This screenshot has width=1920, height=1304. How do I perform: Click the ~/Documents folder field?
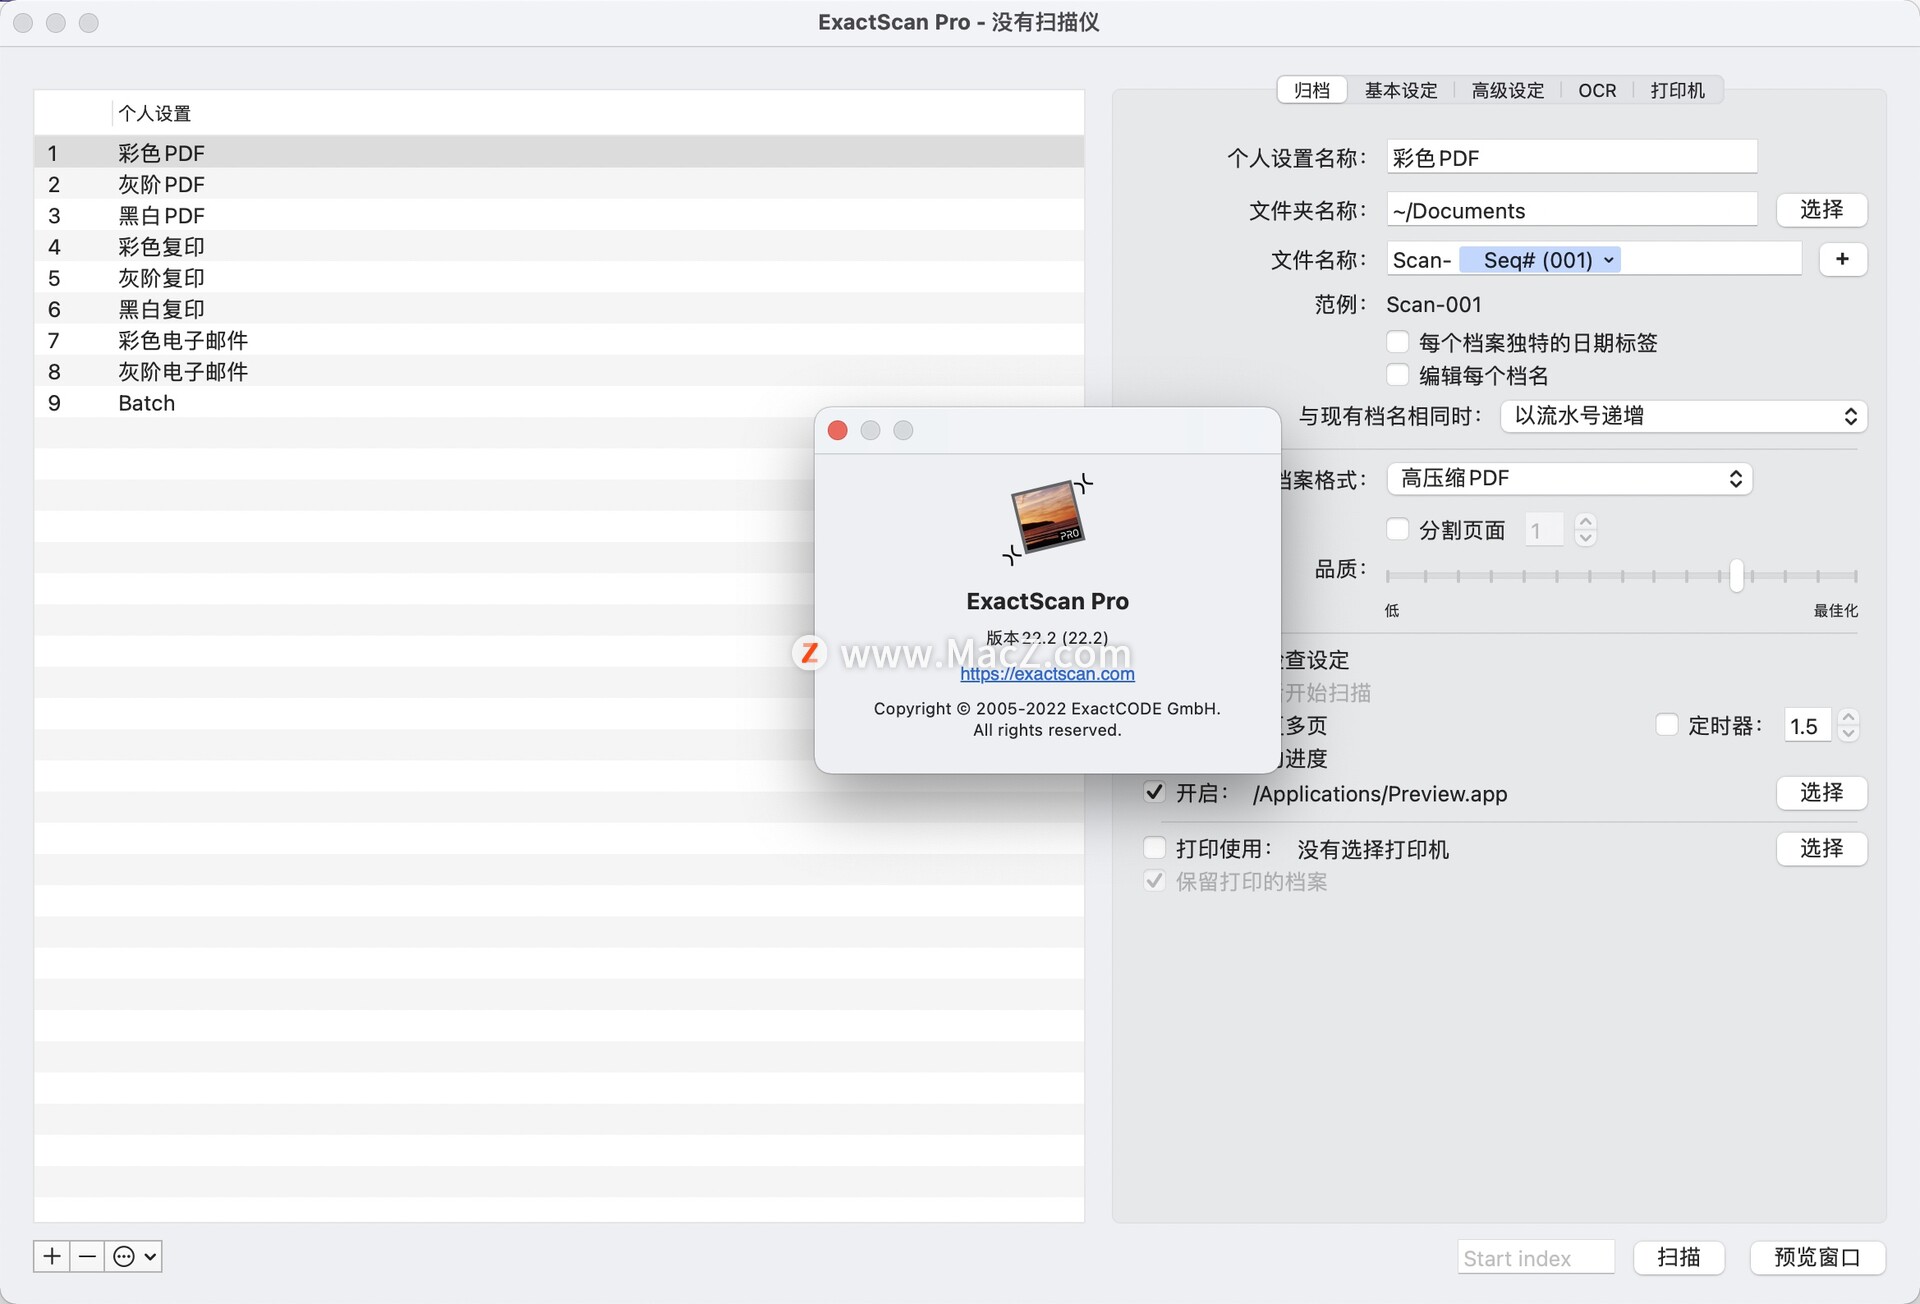[x=1571, y=210]
